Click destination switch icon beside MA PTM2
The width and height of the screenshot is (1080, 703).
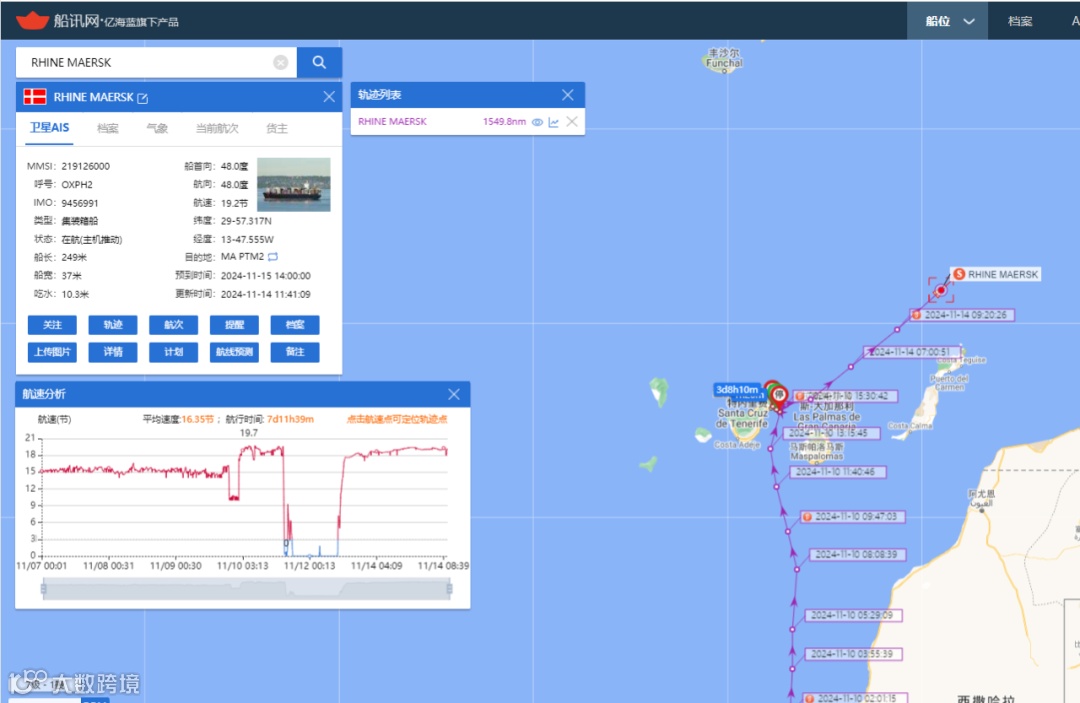[273, 257]
